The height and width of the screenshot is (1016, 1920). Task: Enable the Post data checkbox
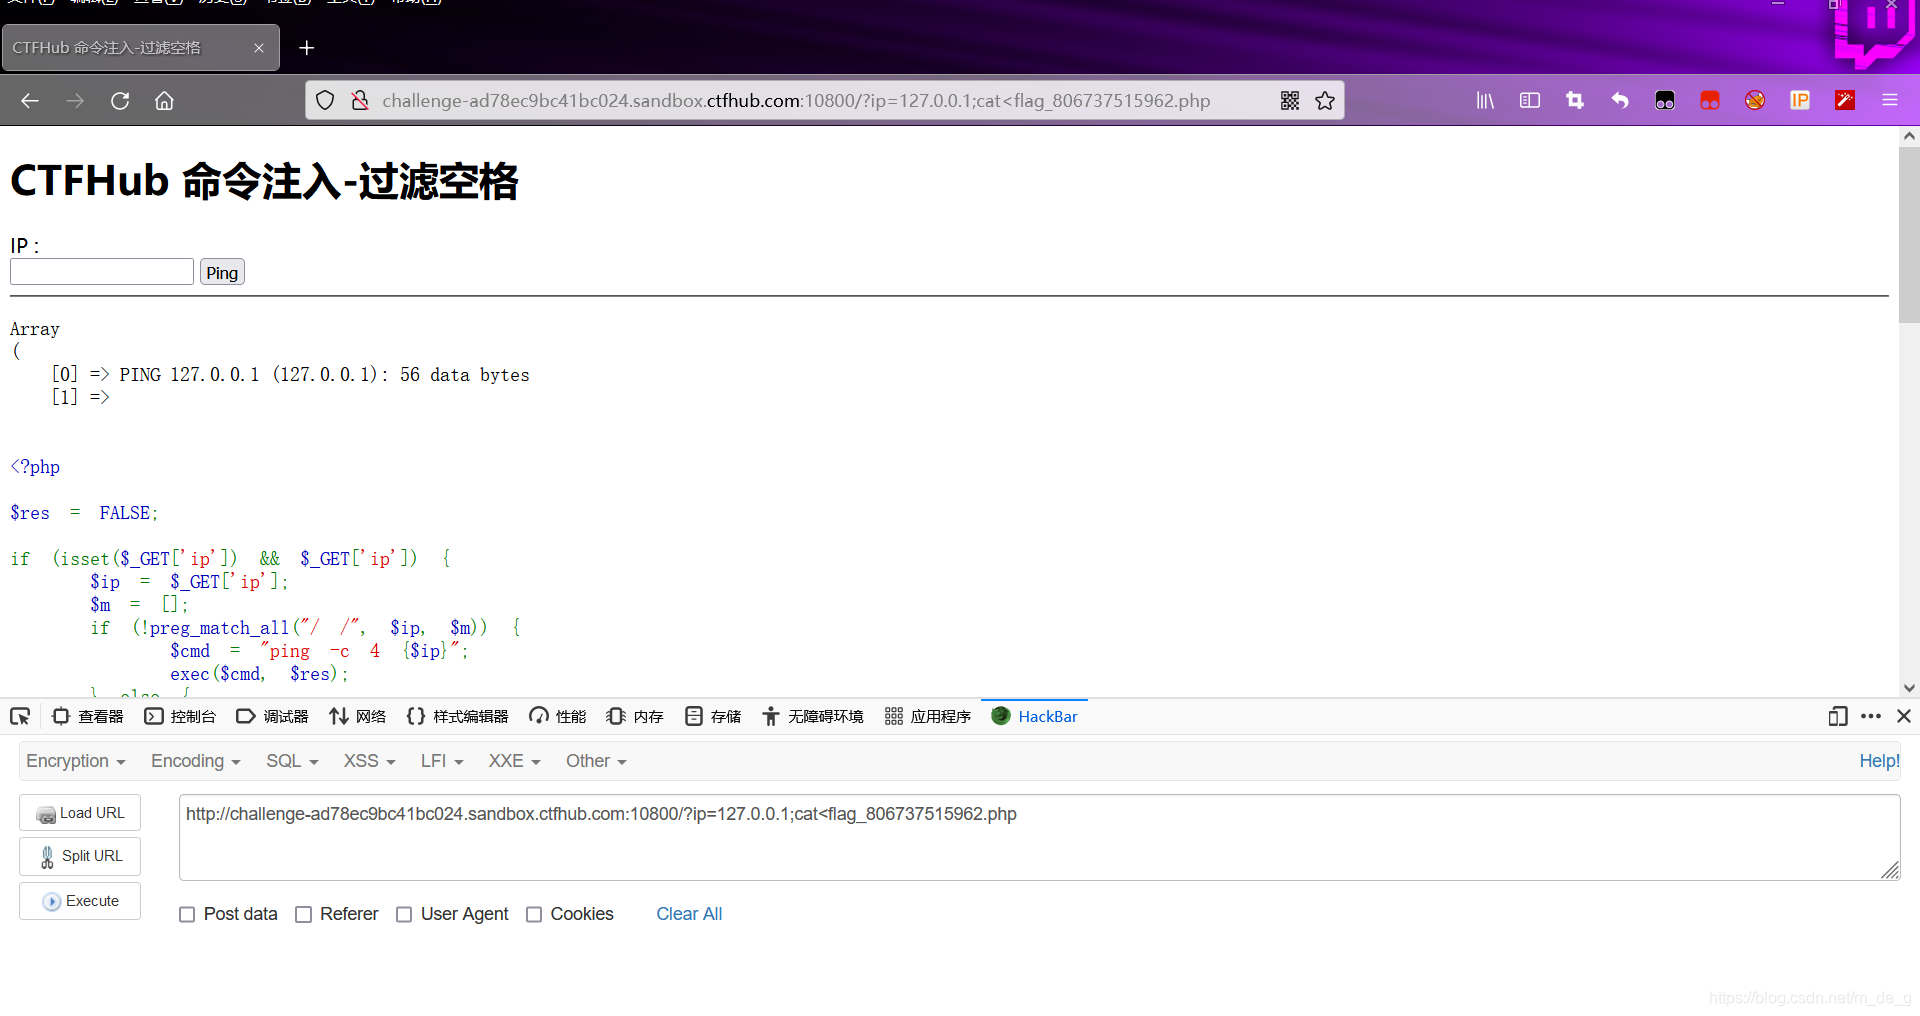[x=187, y=915]
